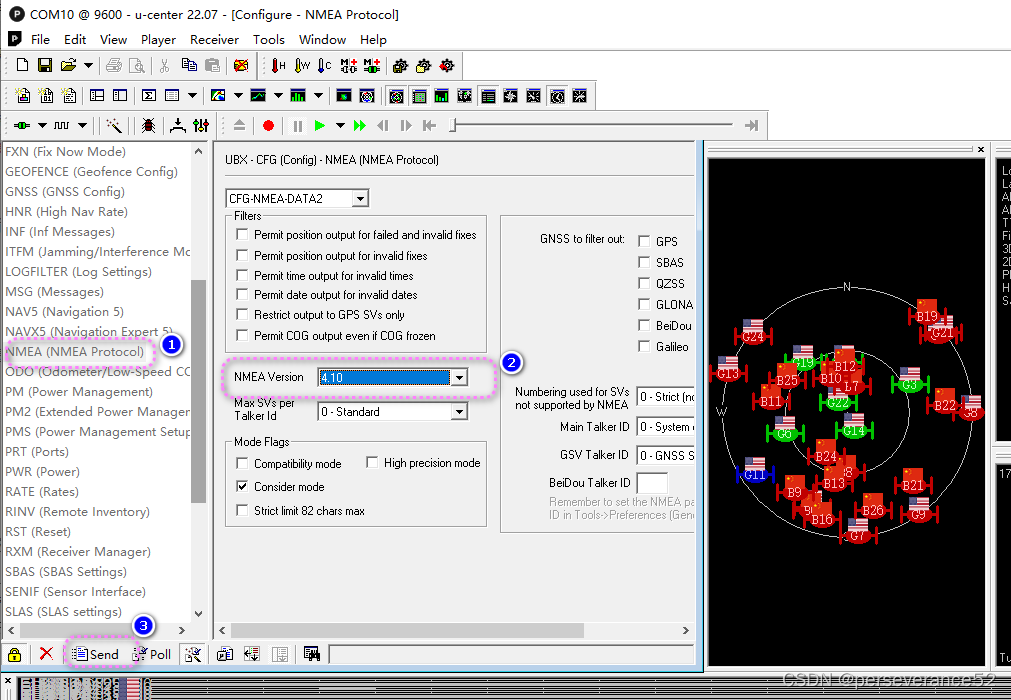Click the red X clear icon
1011x700 pixels.
click(x=46, y=654)
